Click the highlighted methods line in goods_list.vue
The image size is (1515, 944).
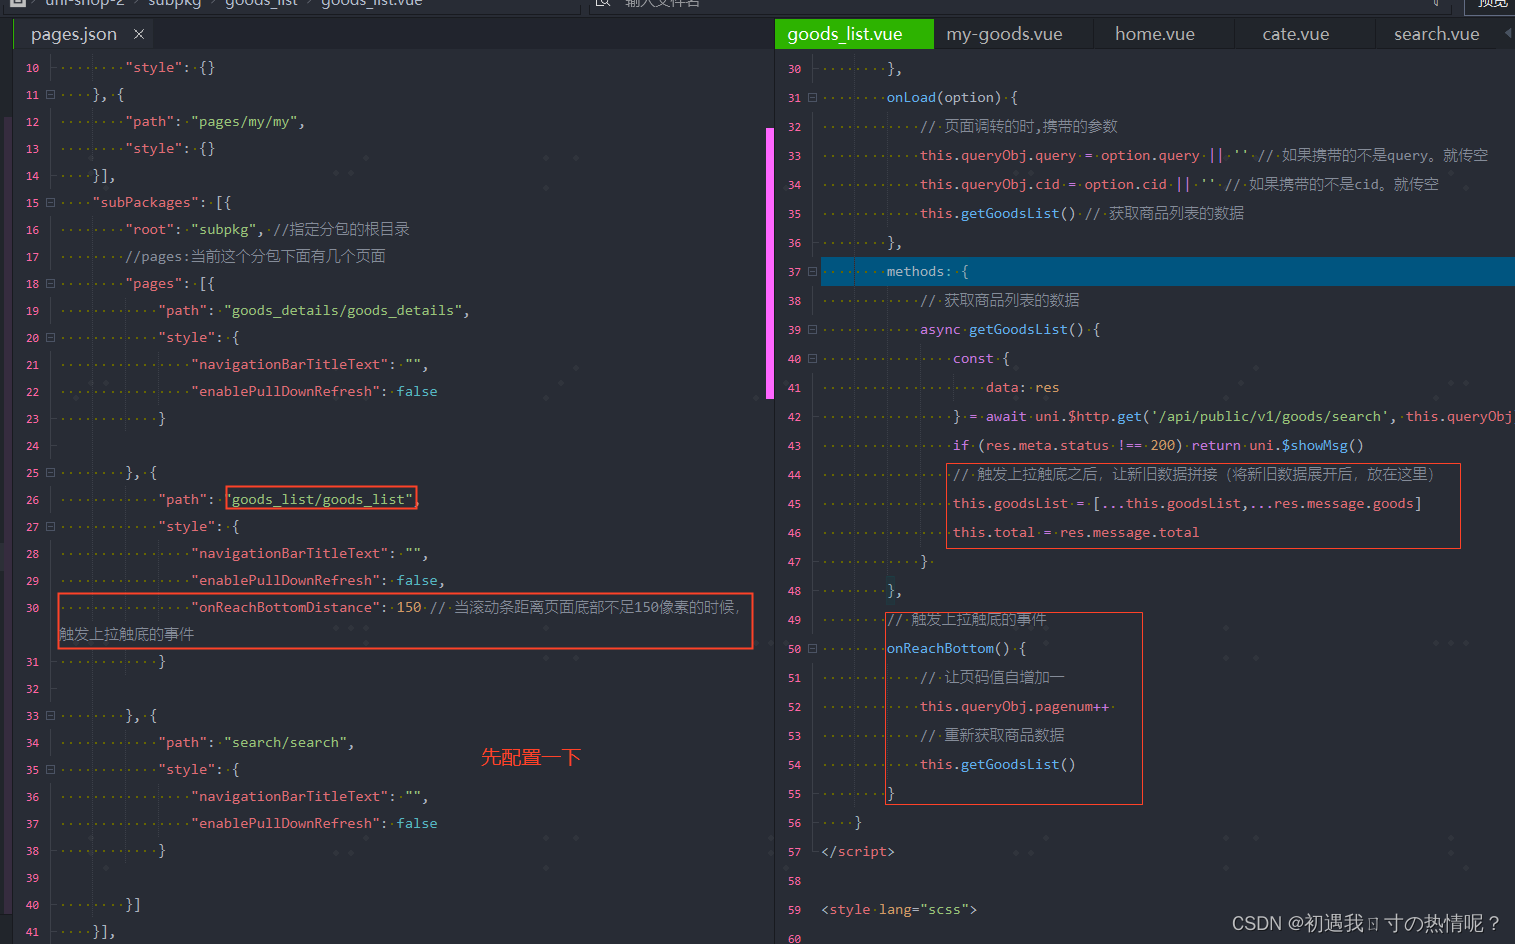click(1167, 271)
